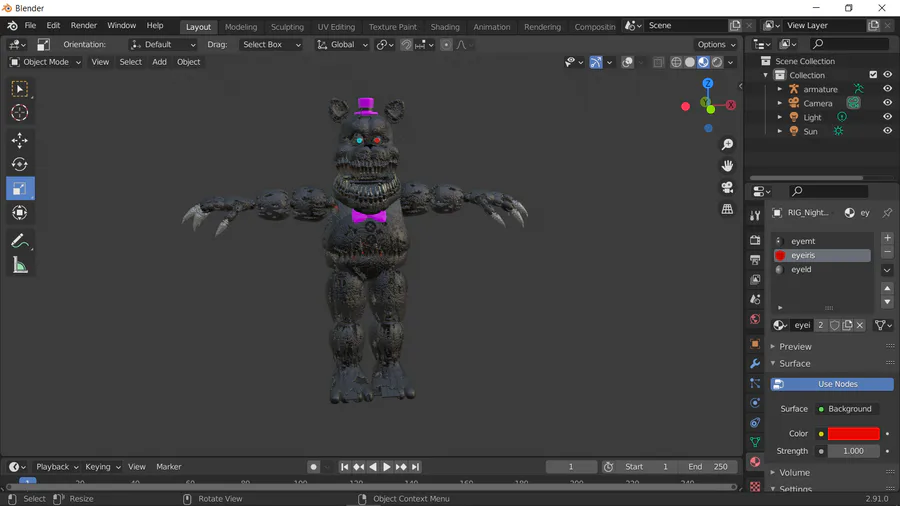Select eyemt material slot
The width and height of the screenshot is (900, 506).
point(823,241)
